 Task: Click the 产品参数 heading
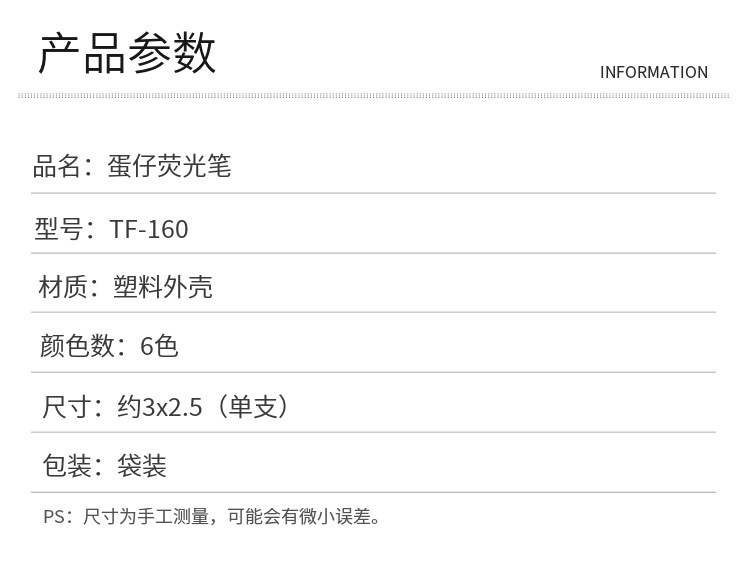point(126,53)
